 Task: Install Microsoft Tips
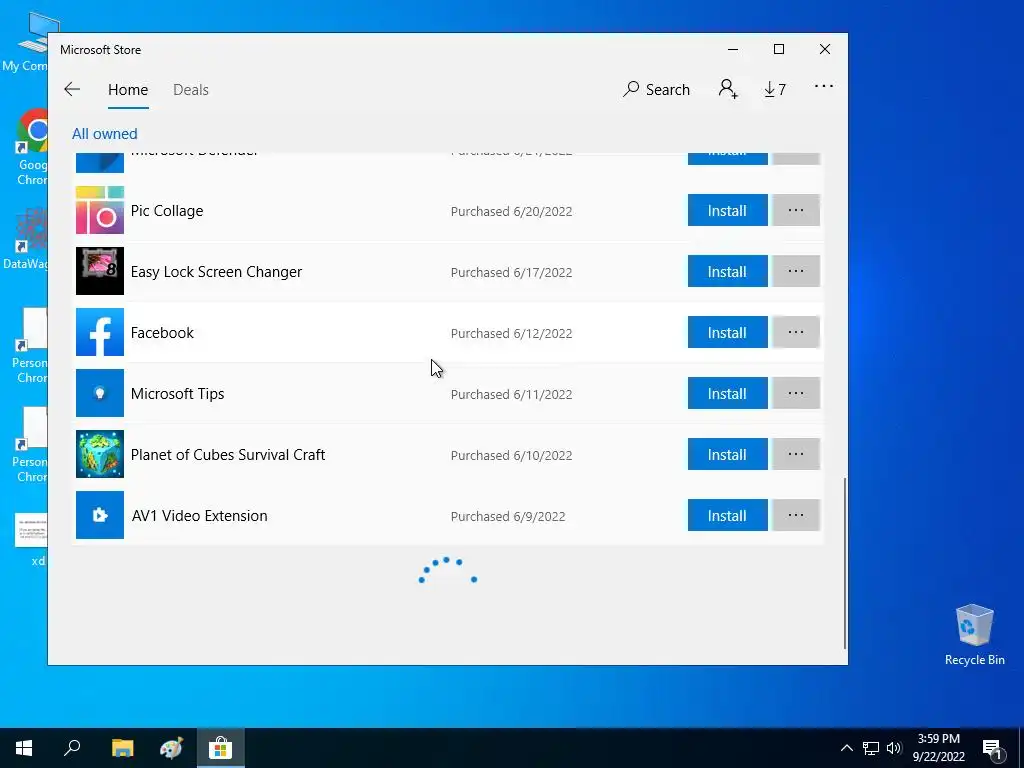point(728,393)
